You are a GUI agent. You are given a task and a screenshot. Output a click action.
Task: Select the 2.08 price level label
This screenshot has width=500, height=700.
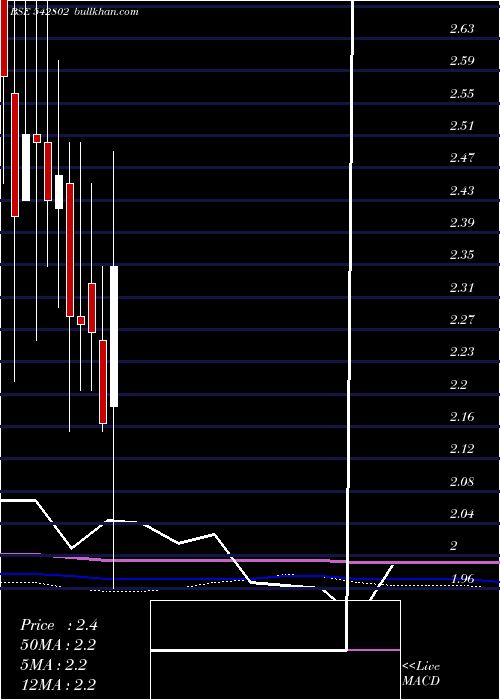point(462,482)
